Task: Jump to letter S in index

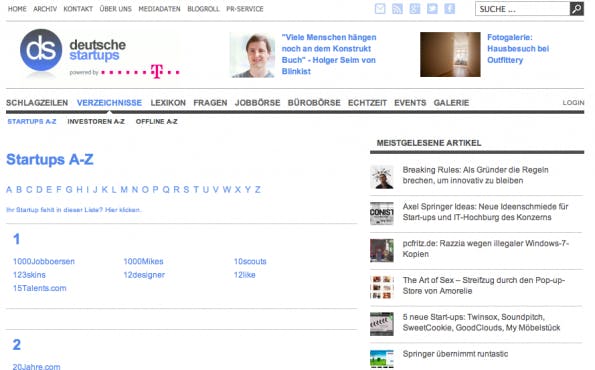Action: [186, 190]
